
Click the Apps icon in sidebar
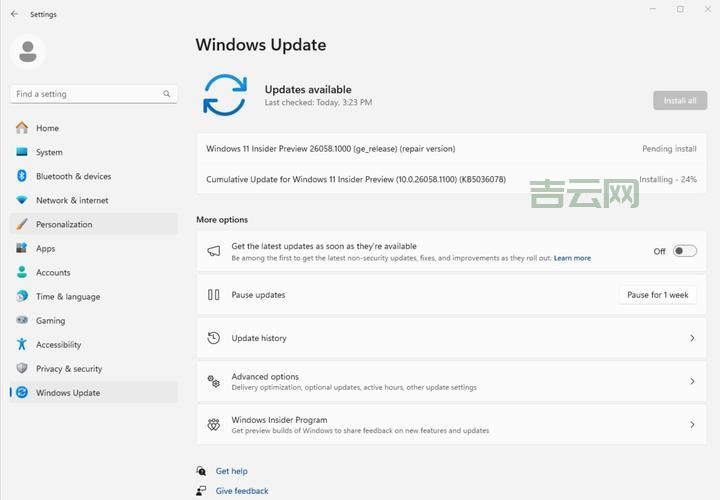[x=22, y=248]
